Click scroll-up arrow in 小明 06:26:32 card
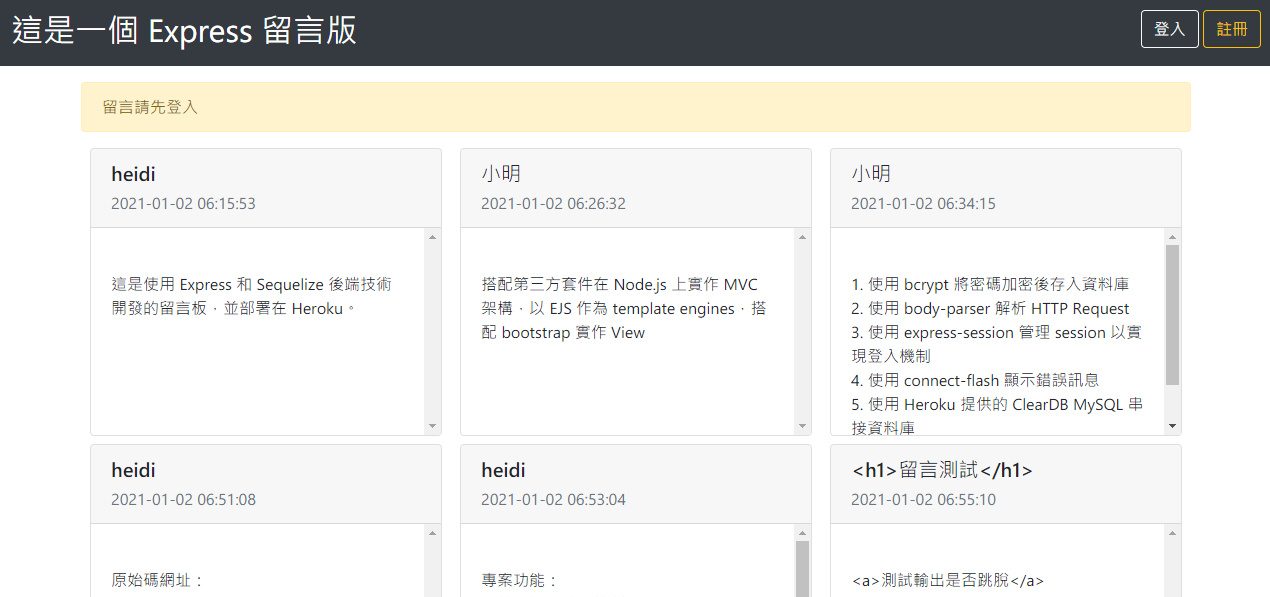This screenshot has height=597, width=1270. point(802,237)
